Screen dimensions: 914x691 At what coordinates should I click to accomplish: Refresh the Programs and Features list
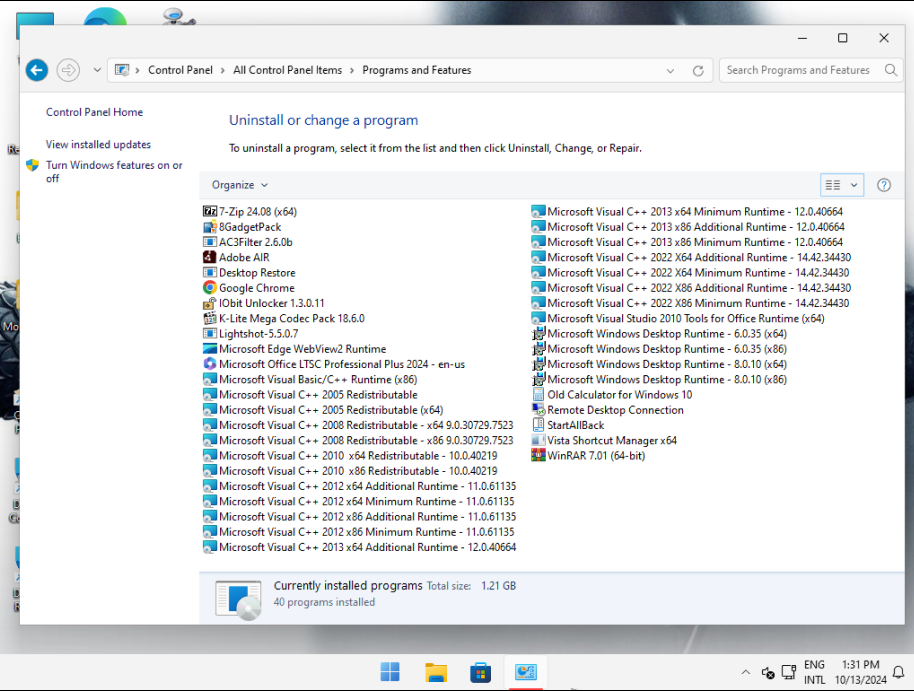(x=698, y=71)
